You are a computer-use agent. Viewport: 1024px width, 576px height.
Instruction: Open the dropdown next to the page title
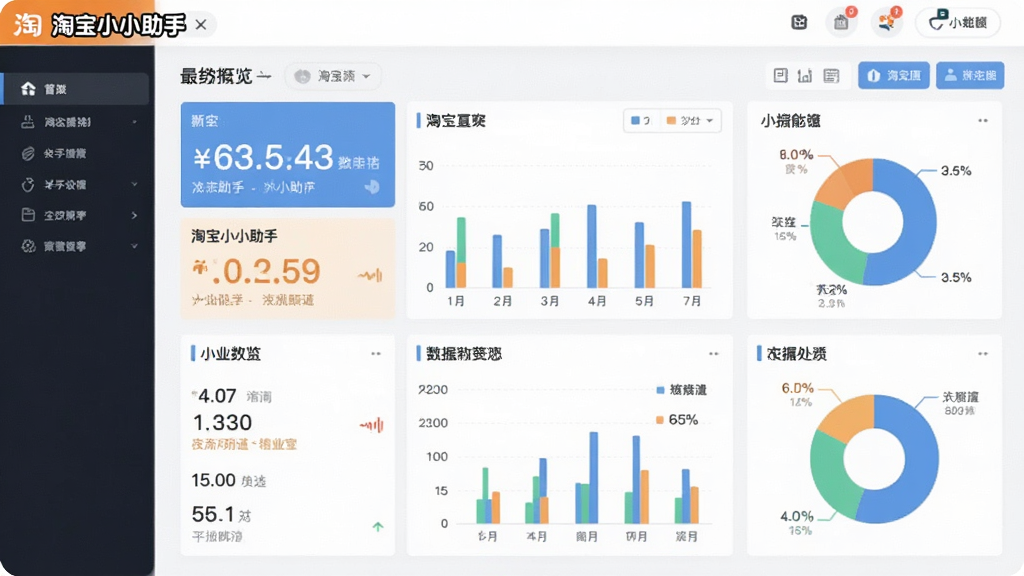332,76
